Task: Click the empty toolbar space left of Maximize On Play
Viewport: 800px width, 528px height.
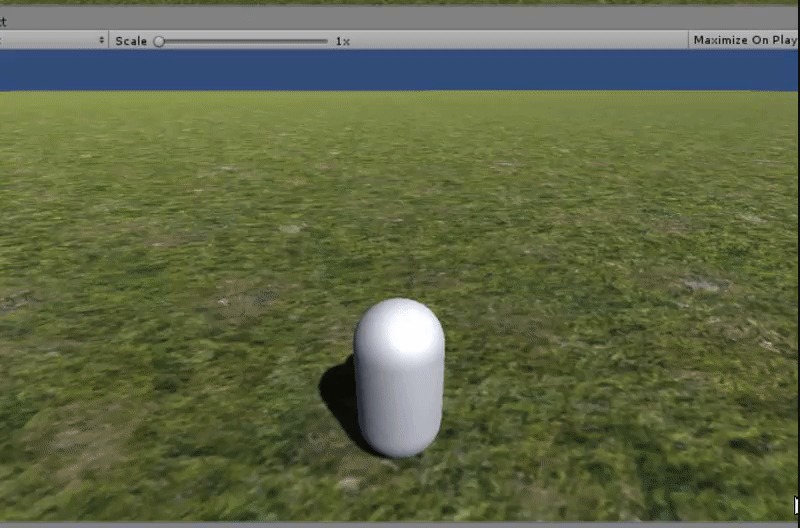Action: pyautogui.click(x=520, y=41)
